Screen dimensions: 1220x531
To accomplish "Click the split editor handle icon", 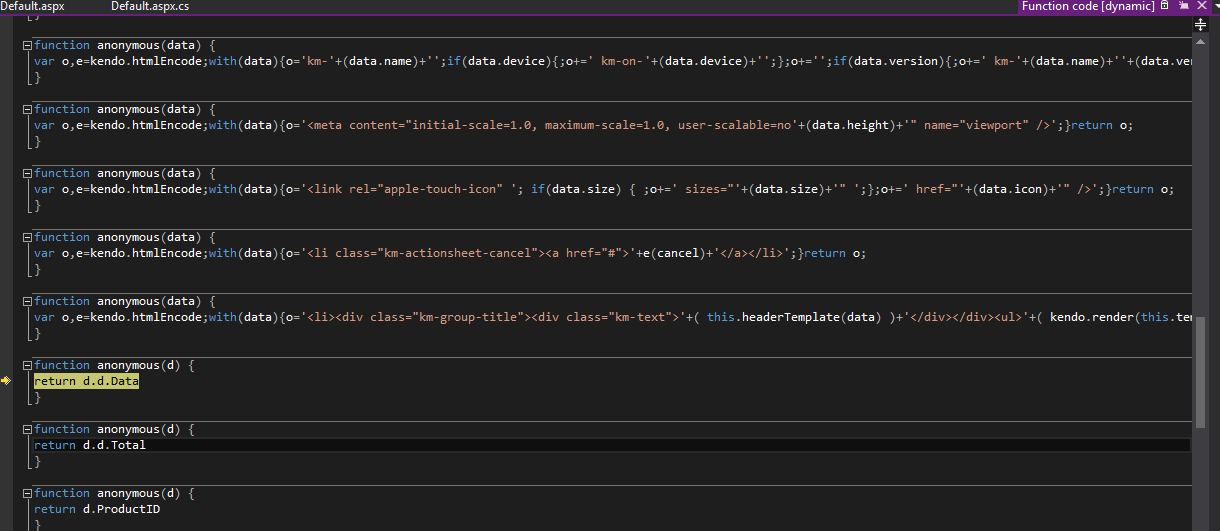I will click(x=1201, y=25).
